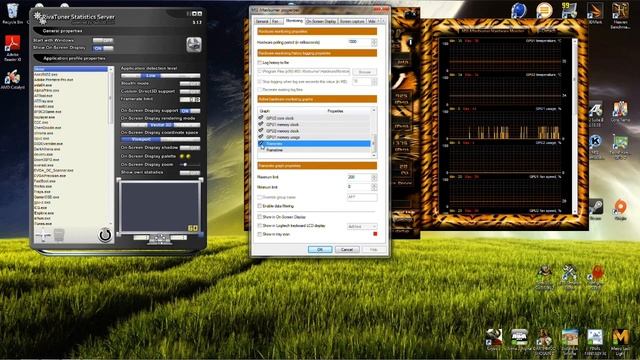Open 3DMark desktop shortcut
Viewport: 640px width, 360px height.
point(595,14)
